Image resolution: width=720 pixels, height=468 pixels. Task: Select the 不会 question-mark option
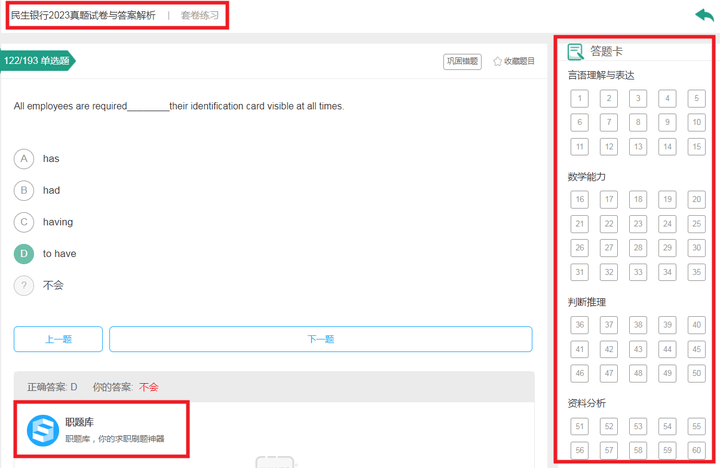click(24, 286)
